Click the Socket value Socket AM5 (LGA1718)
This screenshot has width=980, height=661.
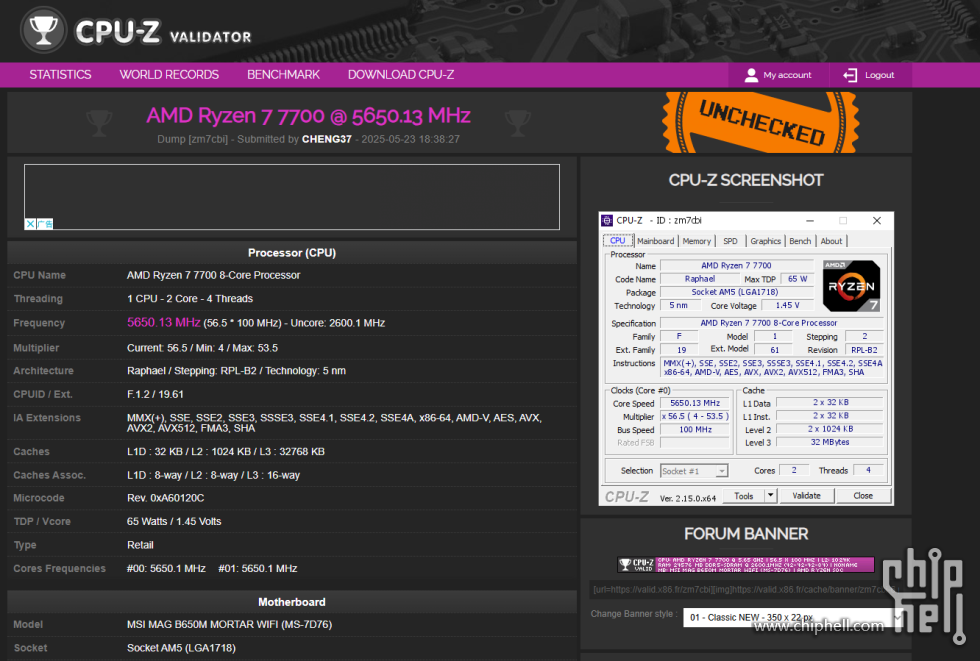point(181,648)
